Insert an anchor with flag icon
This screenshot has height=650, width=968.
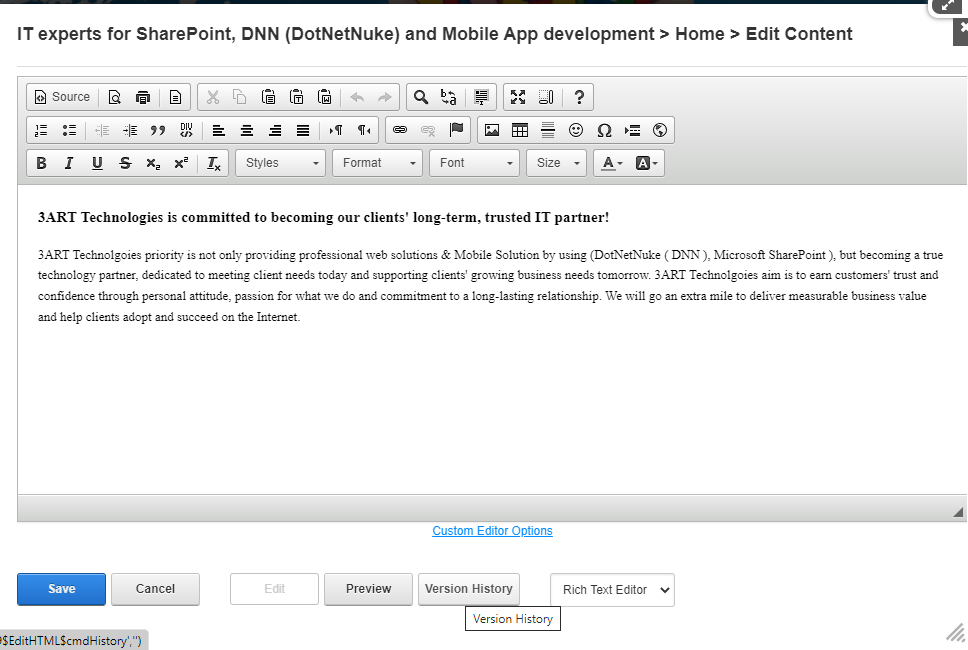point(456,130)
